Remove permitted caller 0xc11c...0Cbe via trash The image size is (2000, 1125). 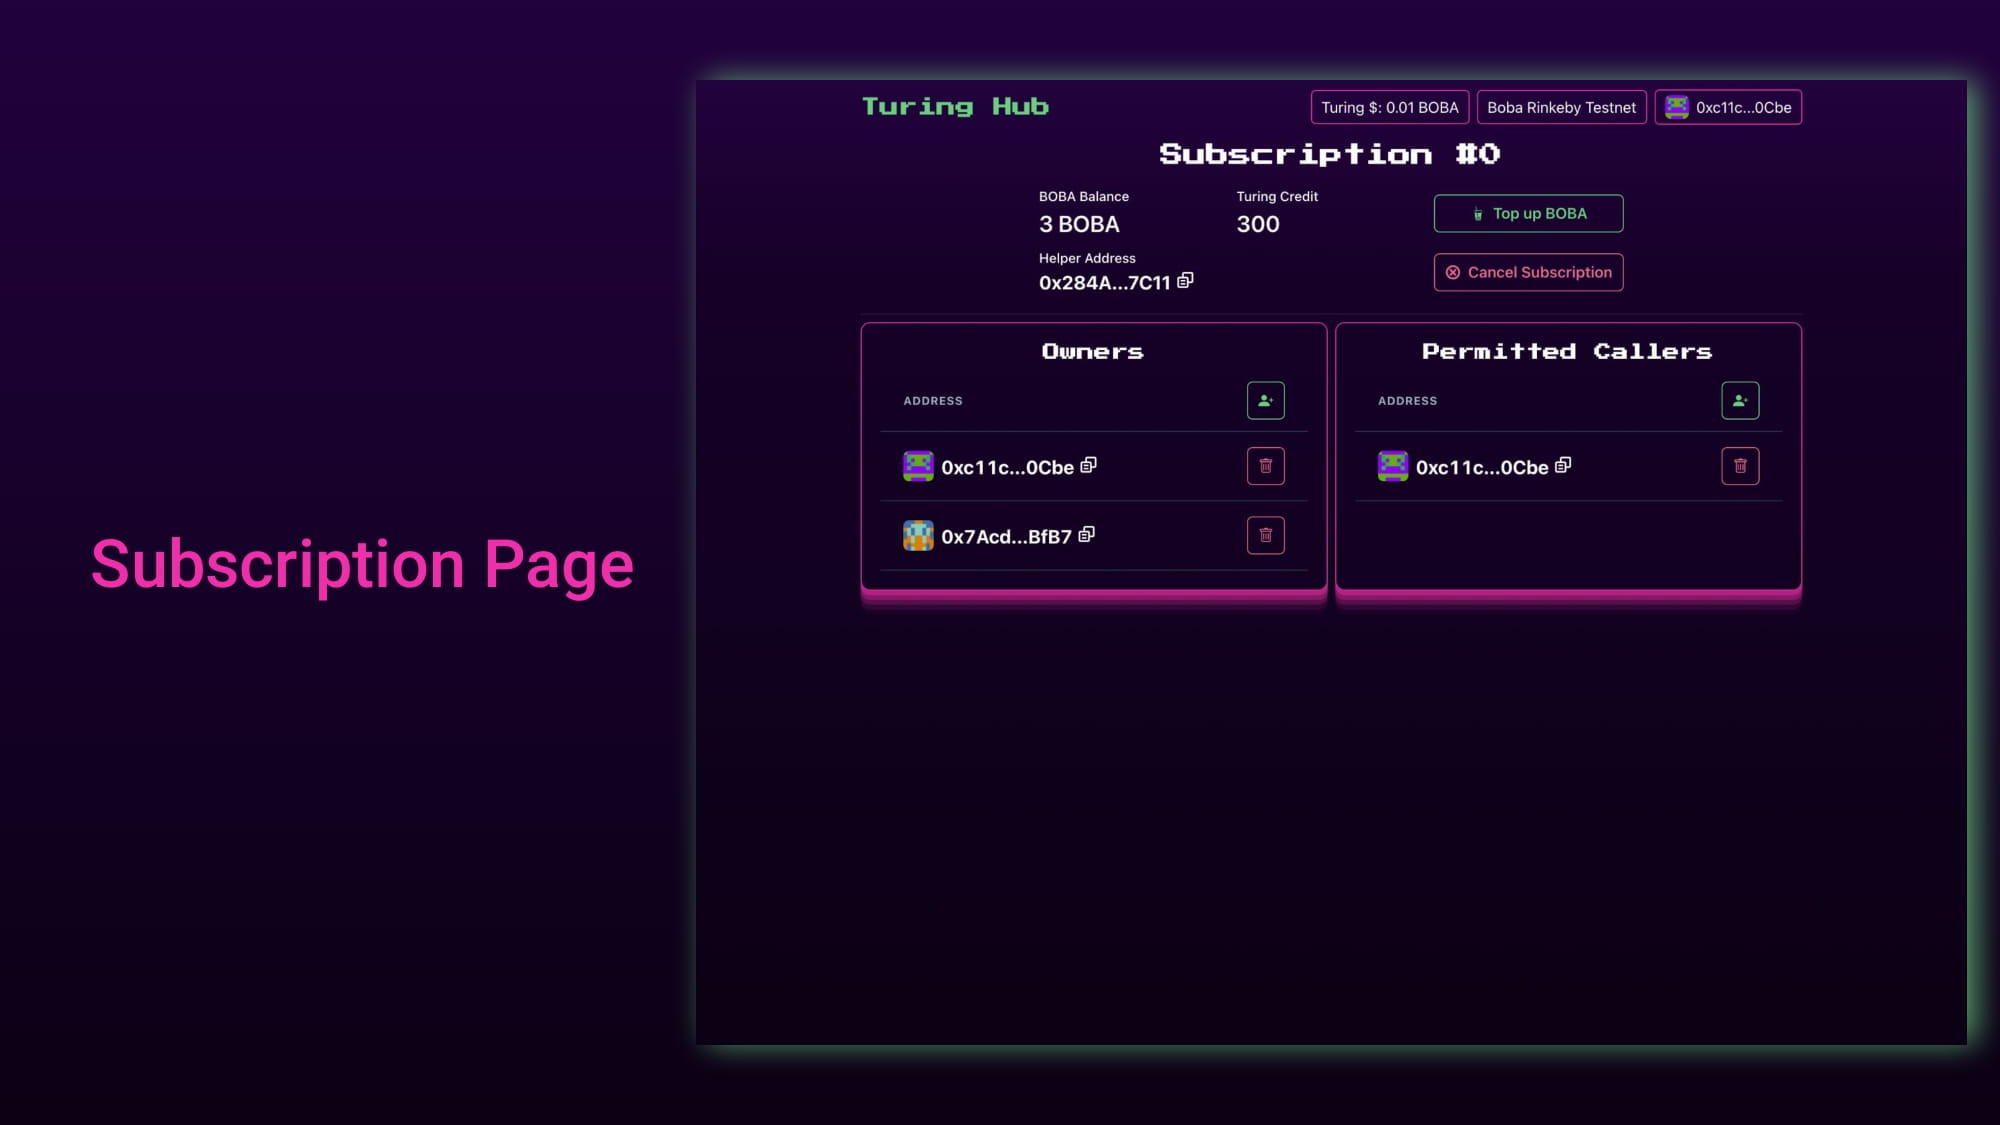coord(1739,466)
